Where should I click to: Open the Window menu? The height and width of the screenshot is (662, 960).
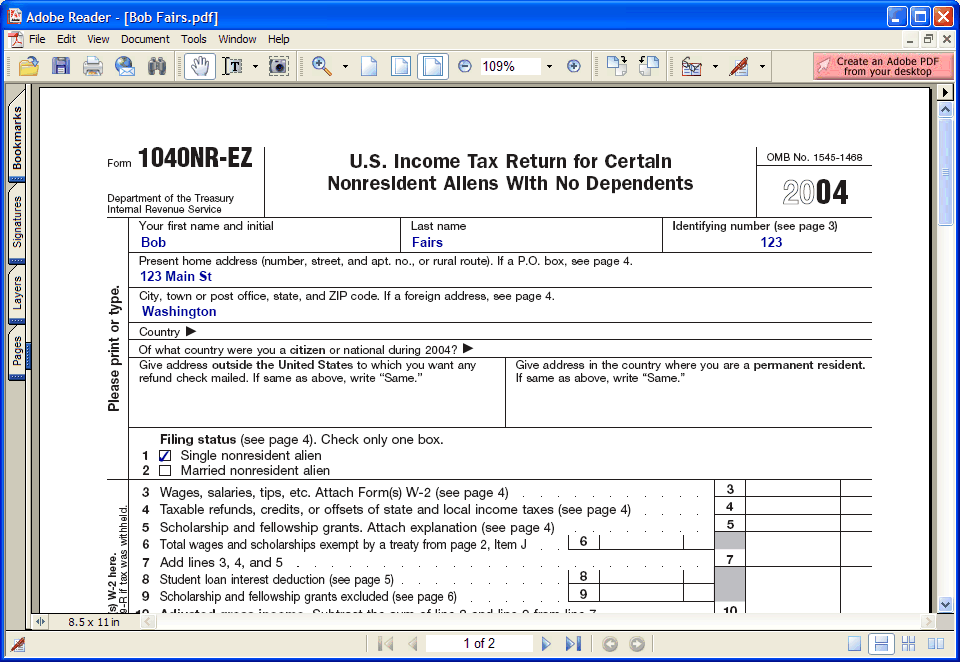click(238, 39)
